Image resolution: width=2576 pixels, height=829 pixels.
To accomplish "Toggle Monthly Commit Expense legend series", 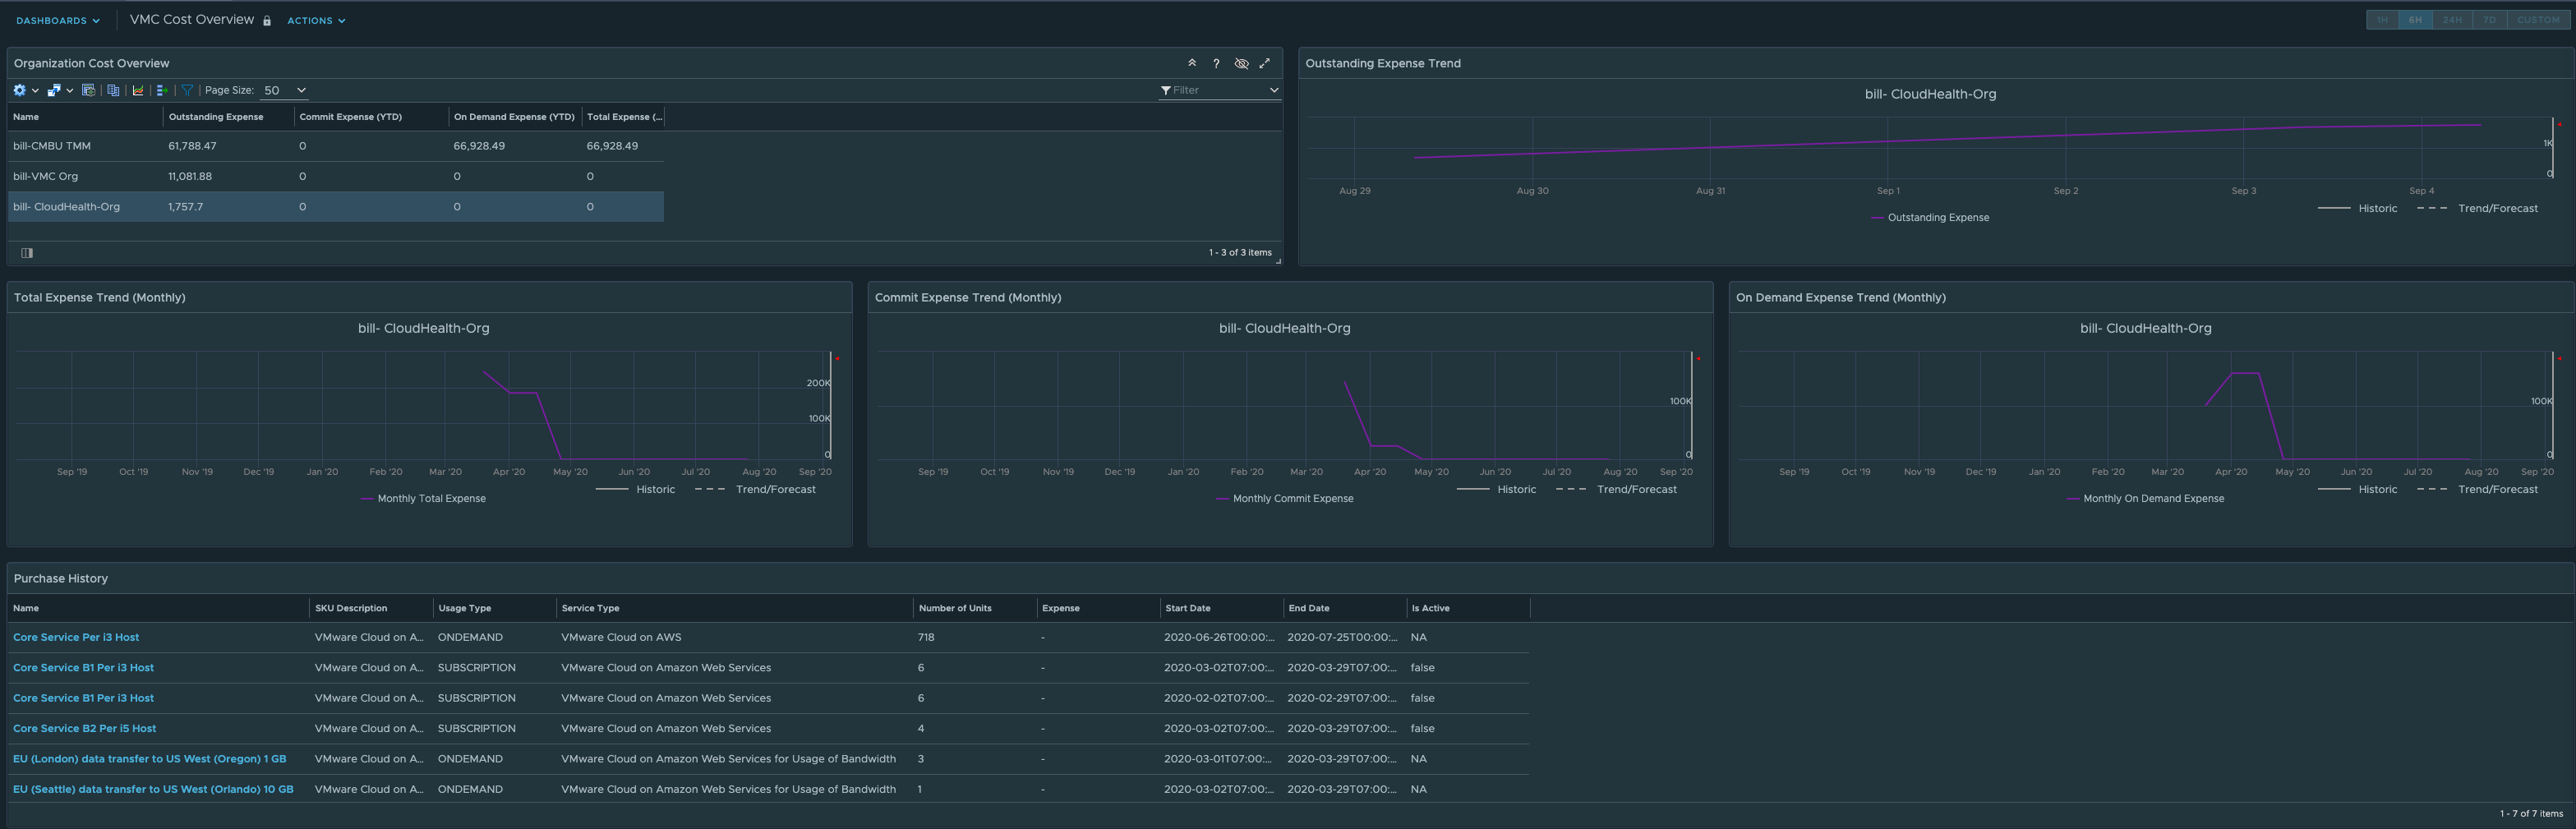I will pyautogui.click(x=1285, y=499).
